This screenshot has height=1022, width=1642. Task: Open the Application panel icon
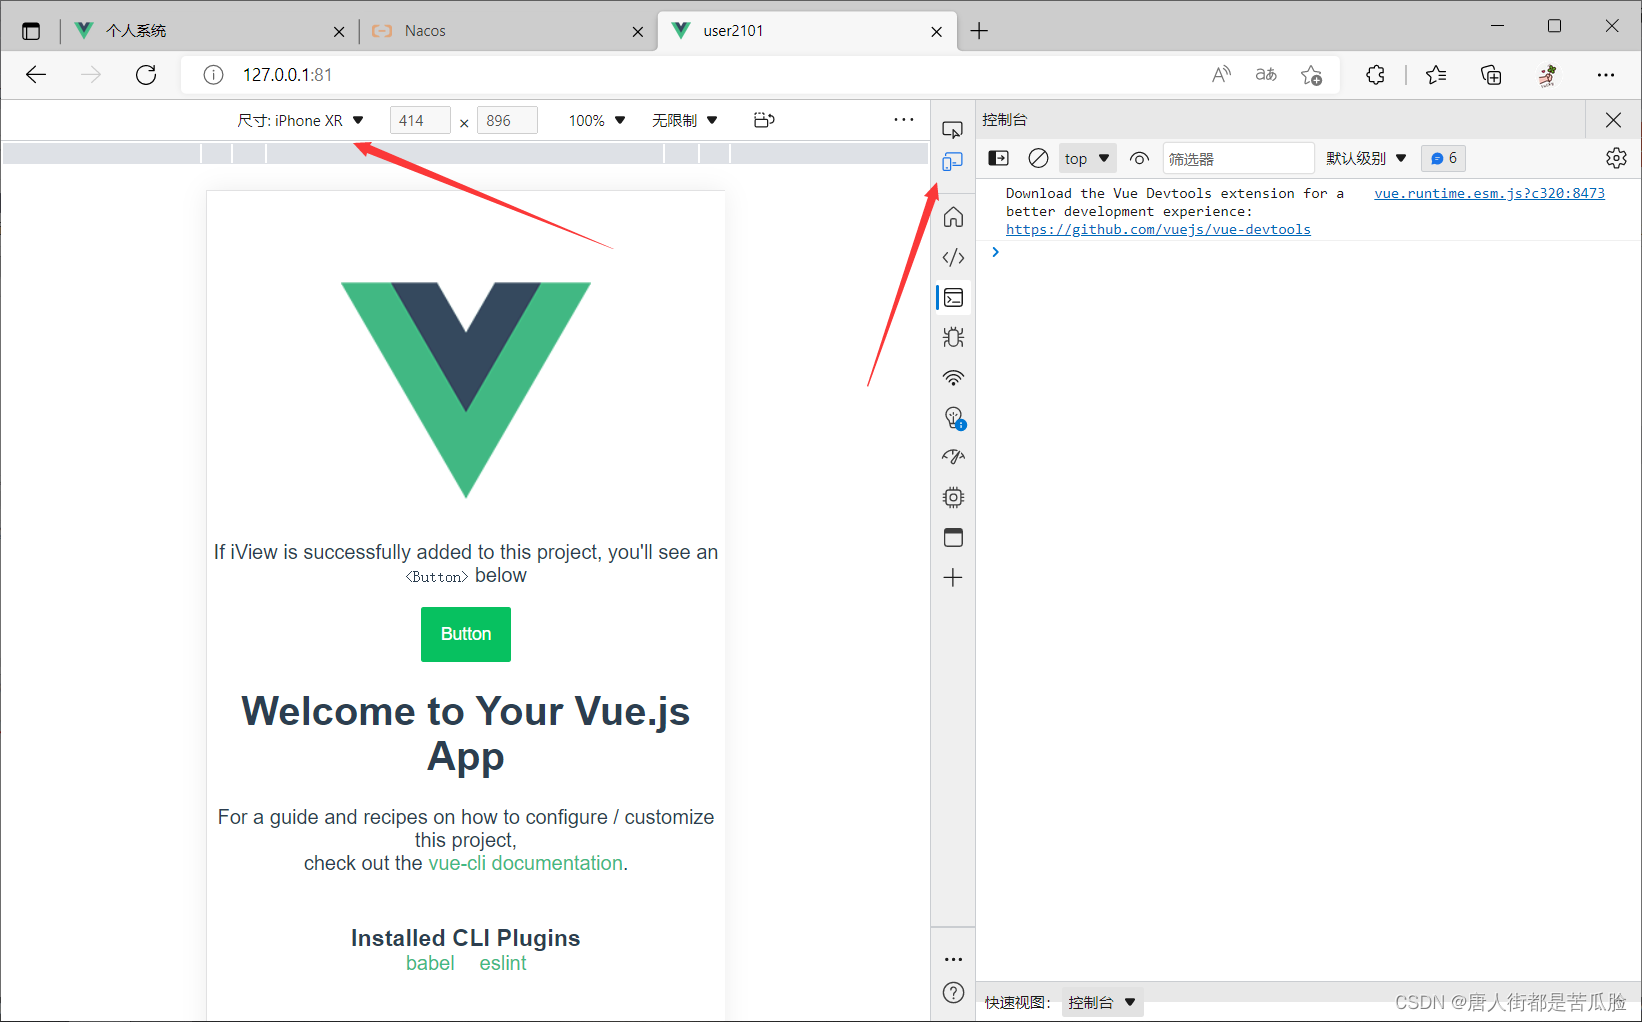(953, 537)
